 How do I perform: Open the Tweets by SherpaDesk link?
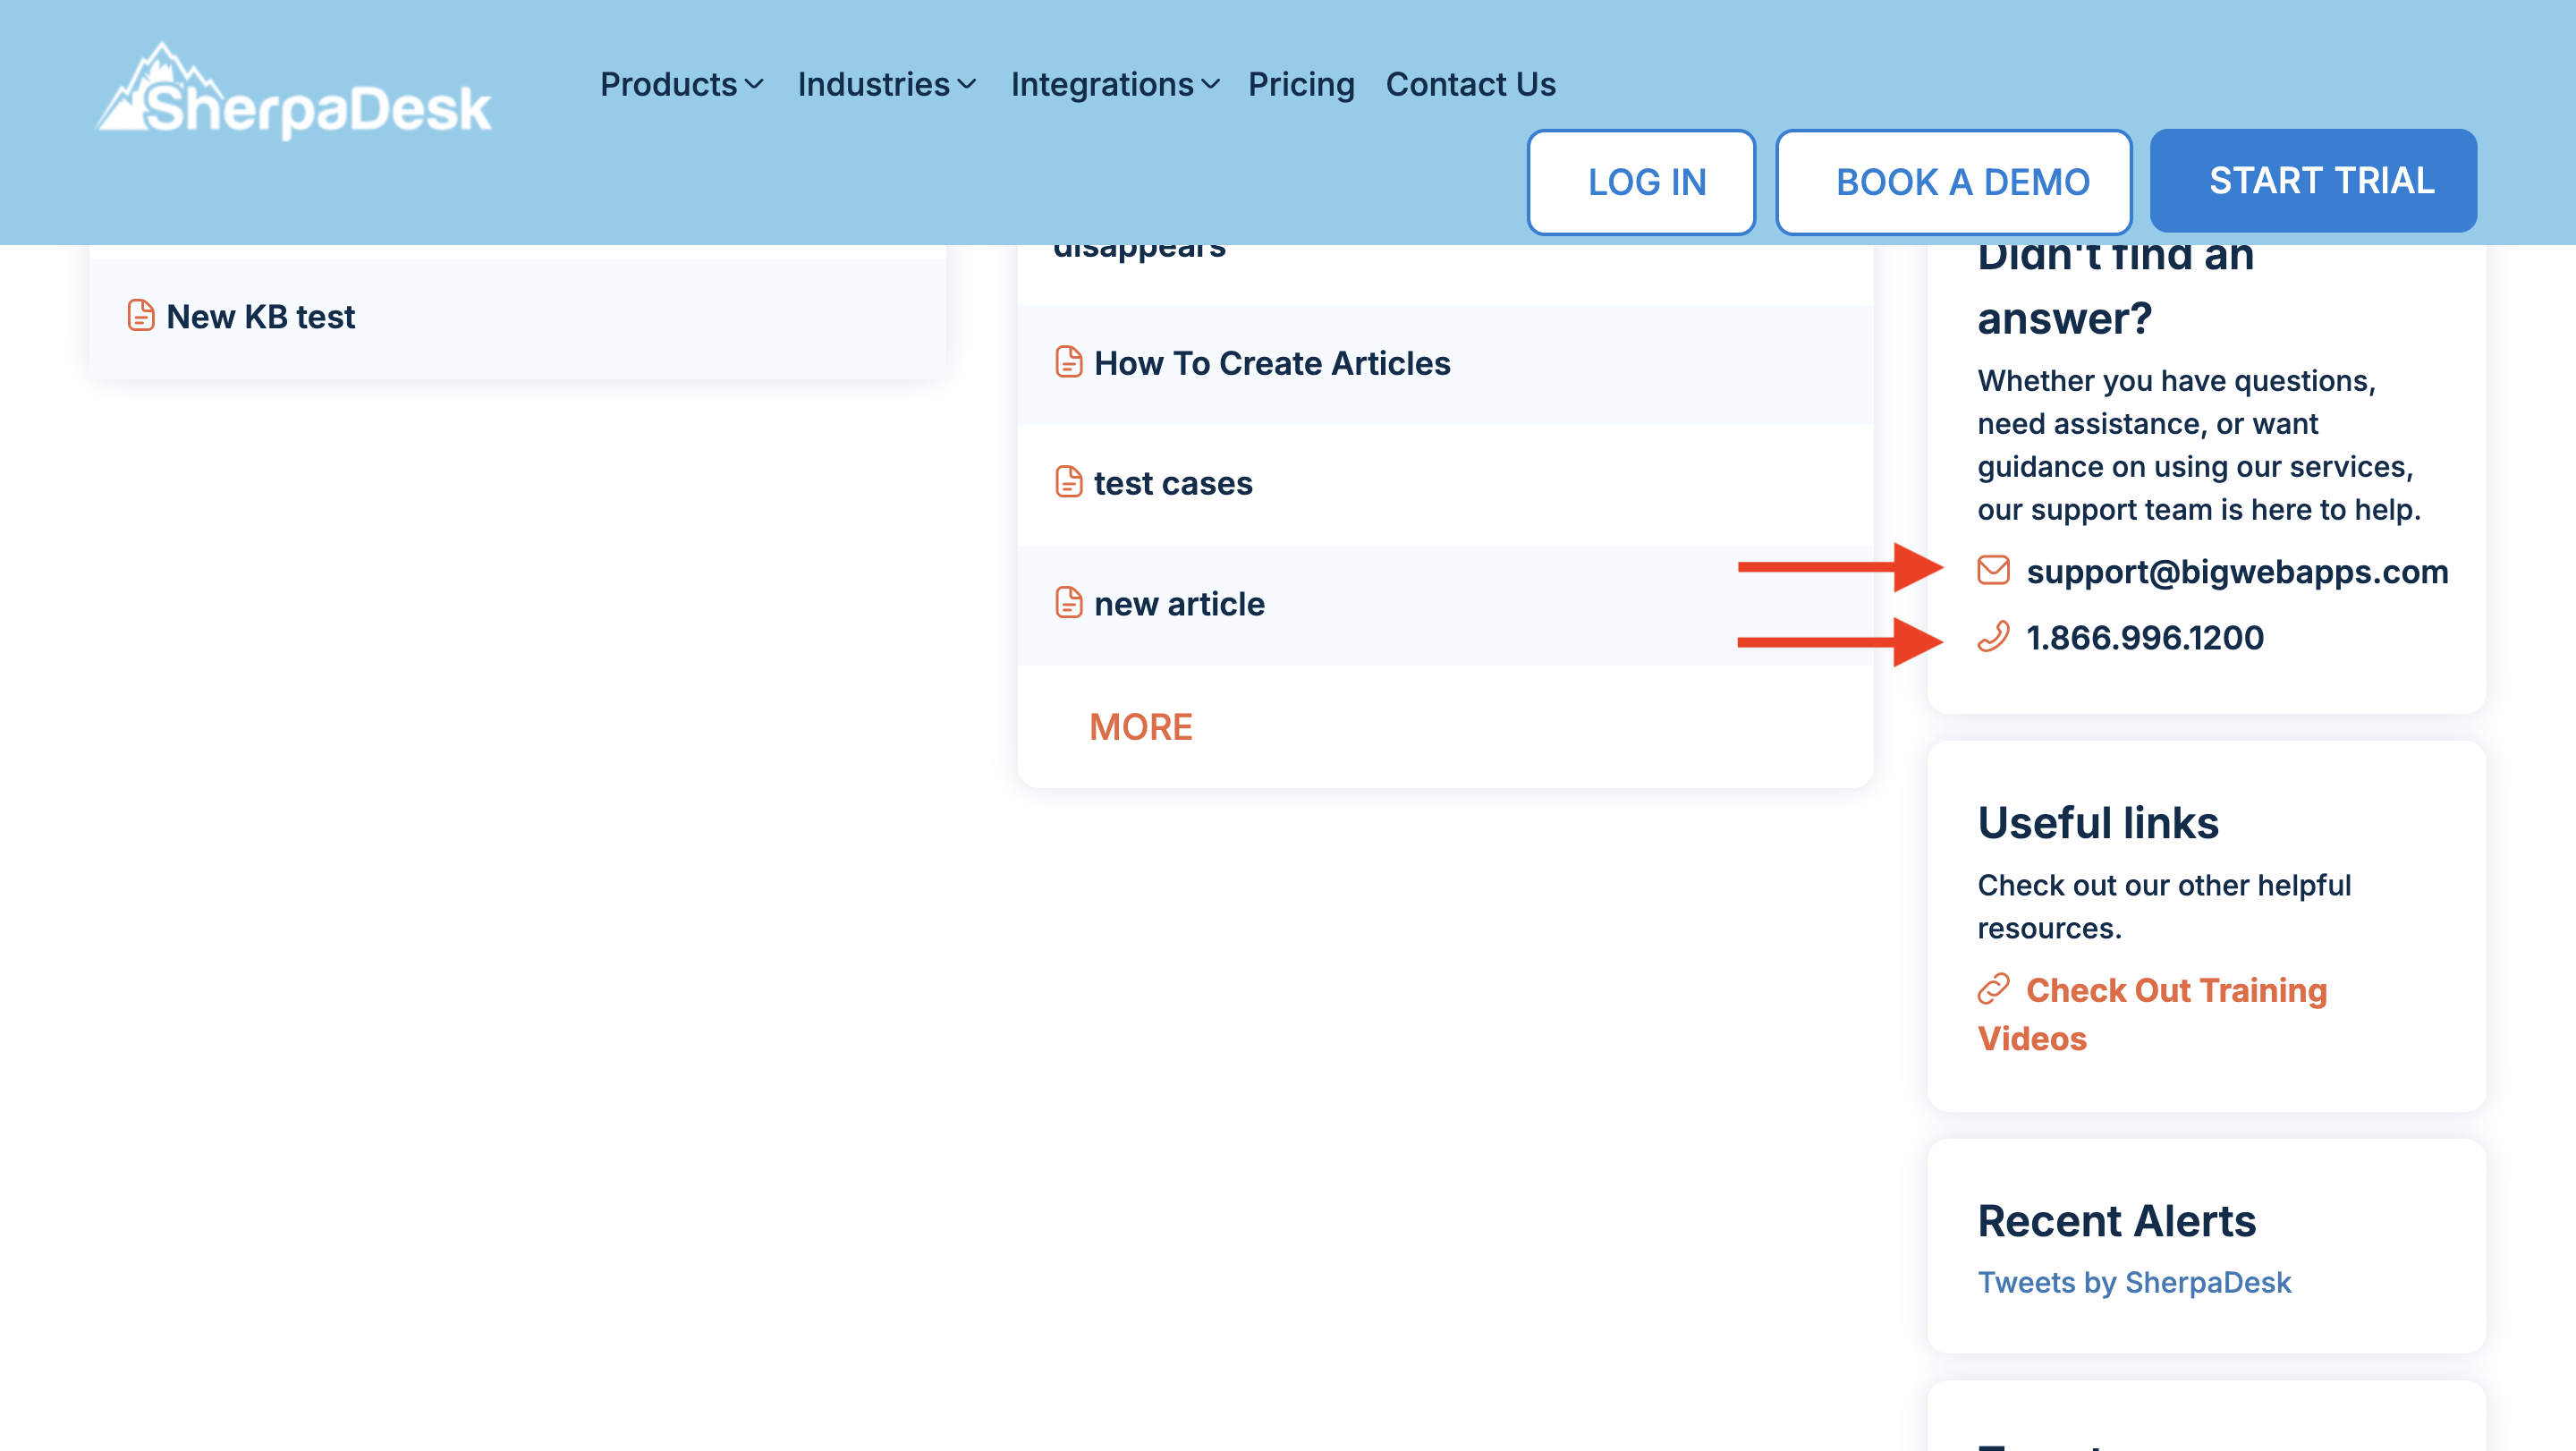point(2133,1282)
